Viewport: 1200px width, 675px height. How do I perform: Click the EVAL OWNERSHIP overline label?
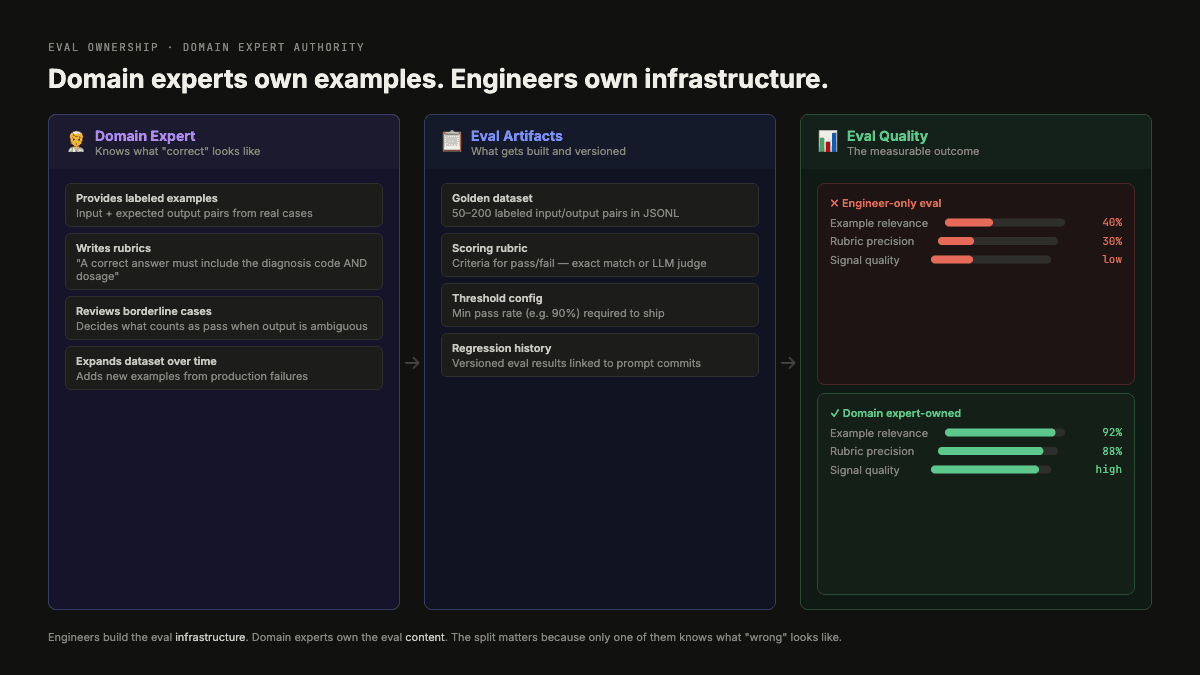tap(206, 47)
